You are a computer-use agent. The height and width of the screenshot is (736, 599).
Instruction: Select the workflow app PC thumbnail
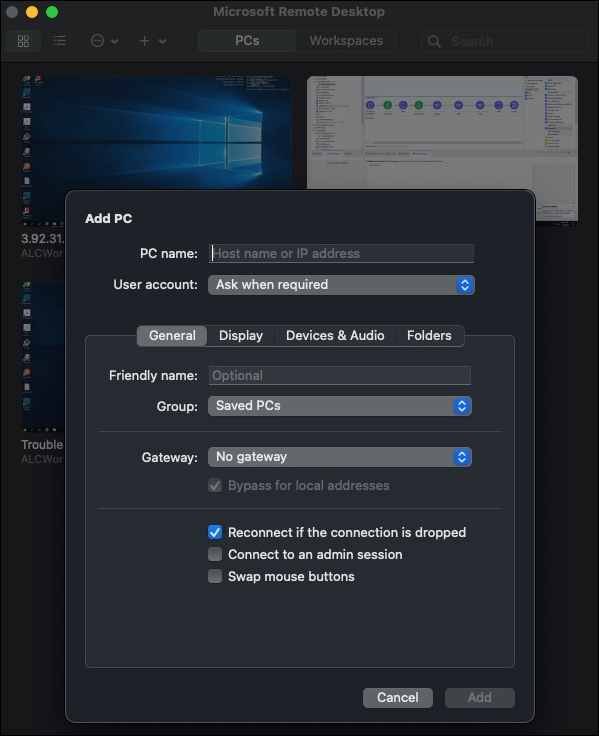pos(442,133)
